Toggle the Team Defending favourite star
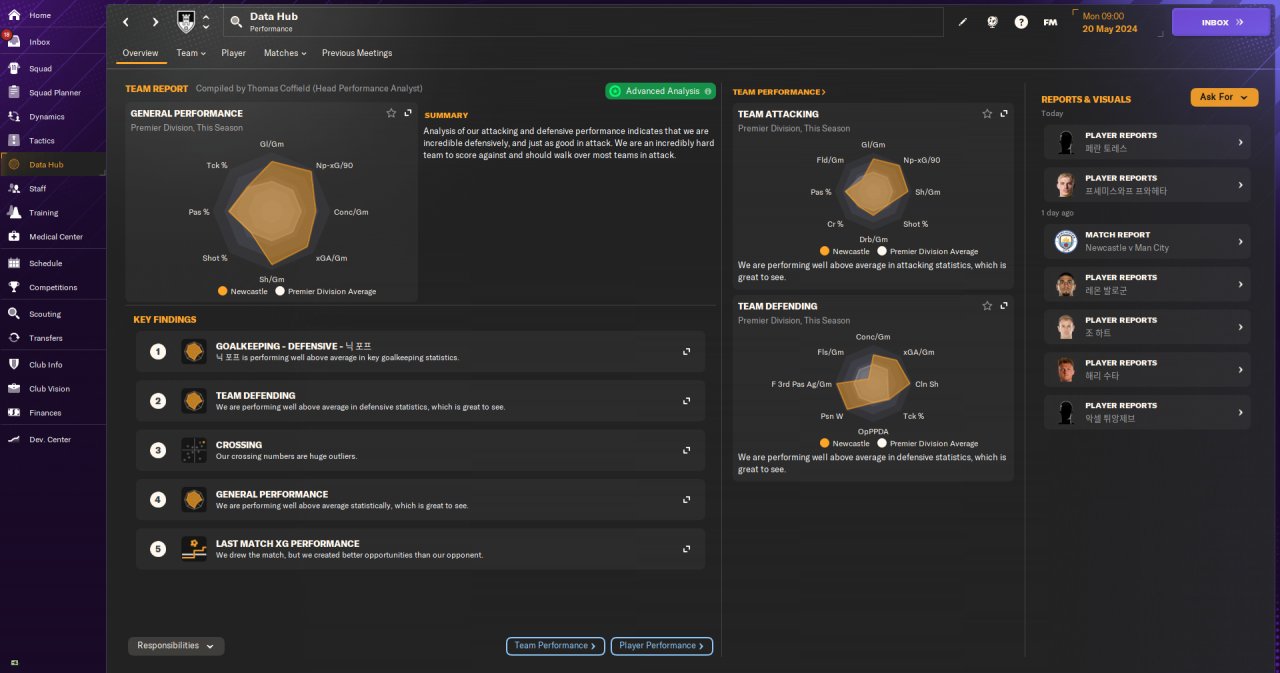Viewport: 1280px width, 673px height. point(987,306)
